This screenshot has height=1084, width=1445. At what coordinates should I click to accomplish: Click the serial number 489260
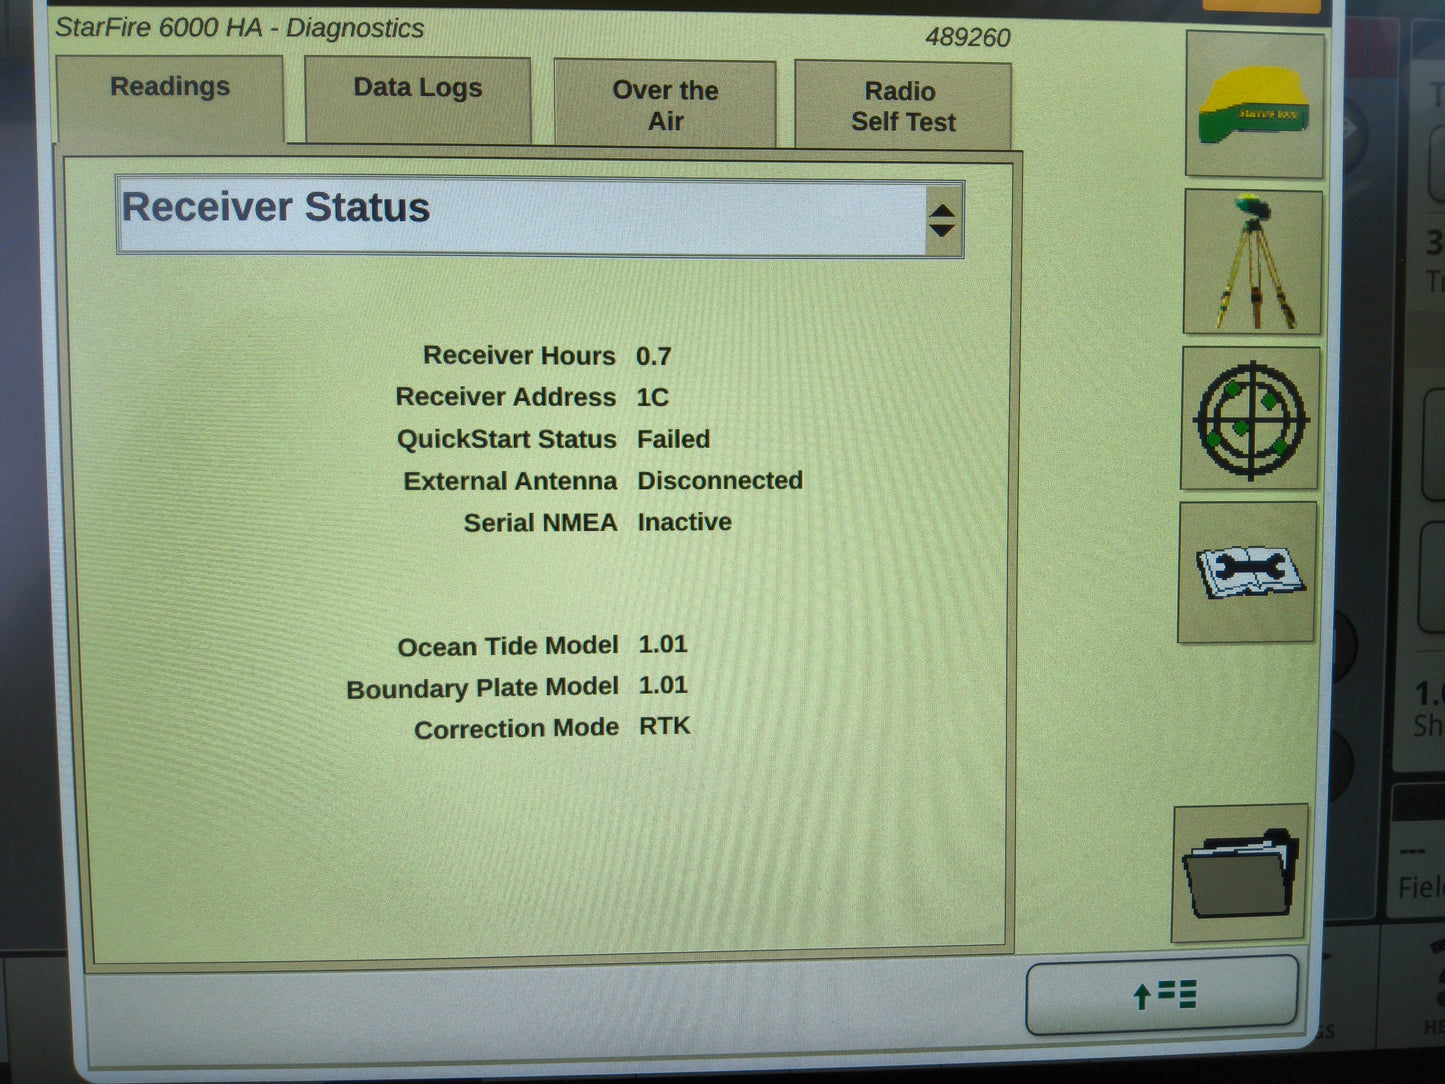(968, 38)
